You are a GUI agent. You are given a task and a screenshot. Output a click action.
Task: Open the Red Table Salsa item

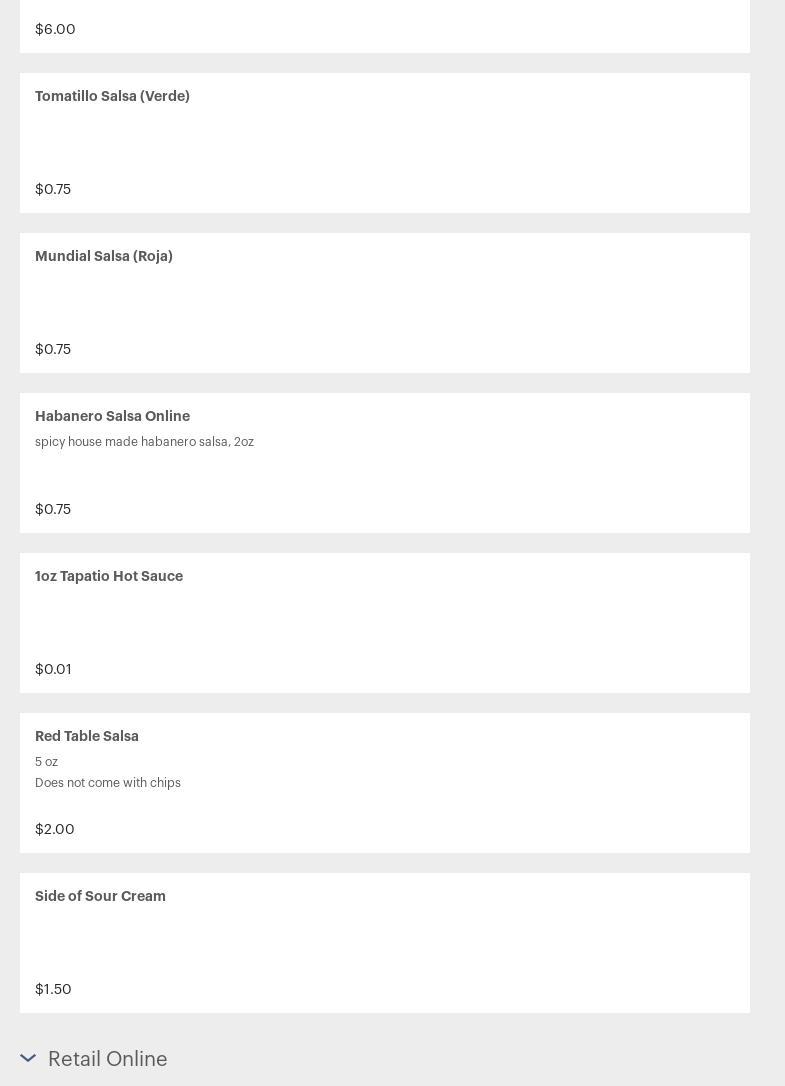[x=87, y=736]
